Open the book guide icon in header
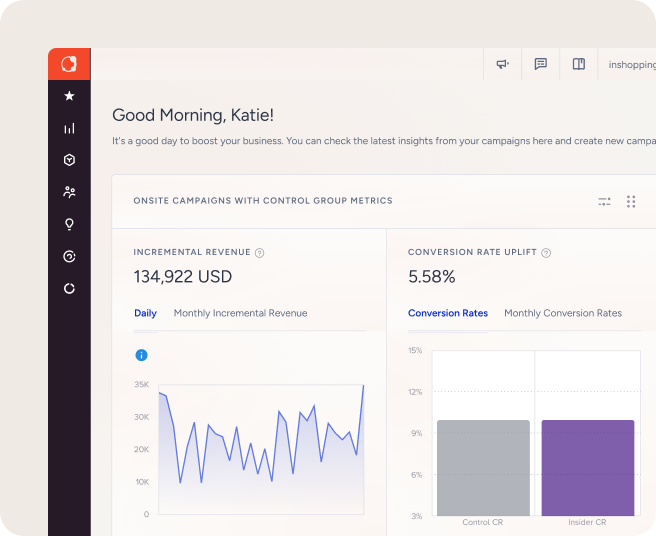The width and height of the screenshot is (656, 536). click(578, 64)
